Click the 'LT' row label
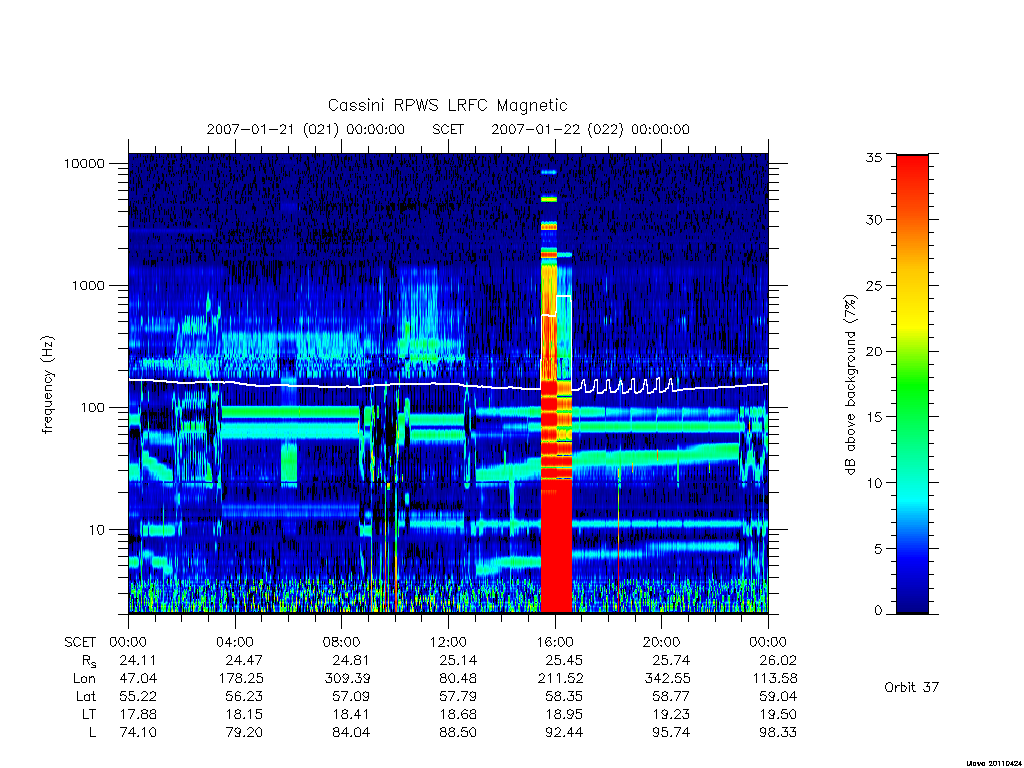This screenshot has width=1024, height=768. tap(89, 714)
